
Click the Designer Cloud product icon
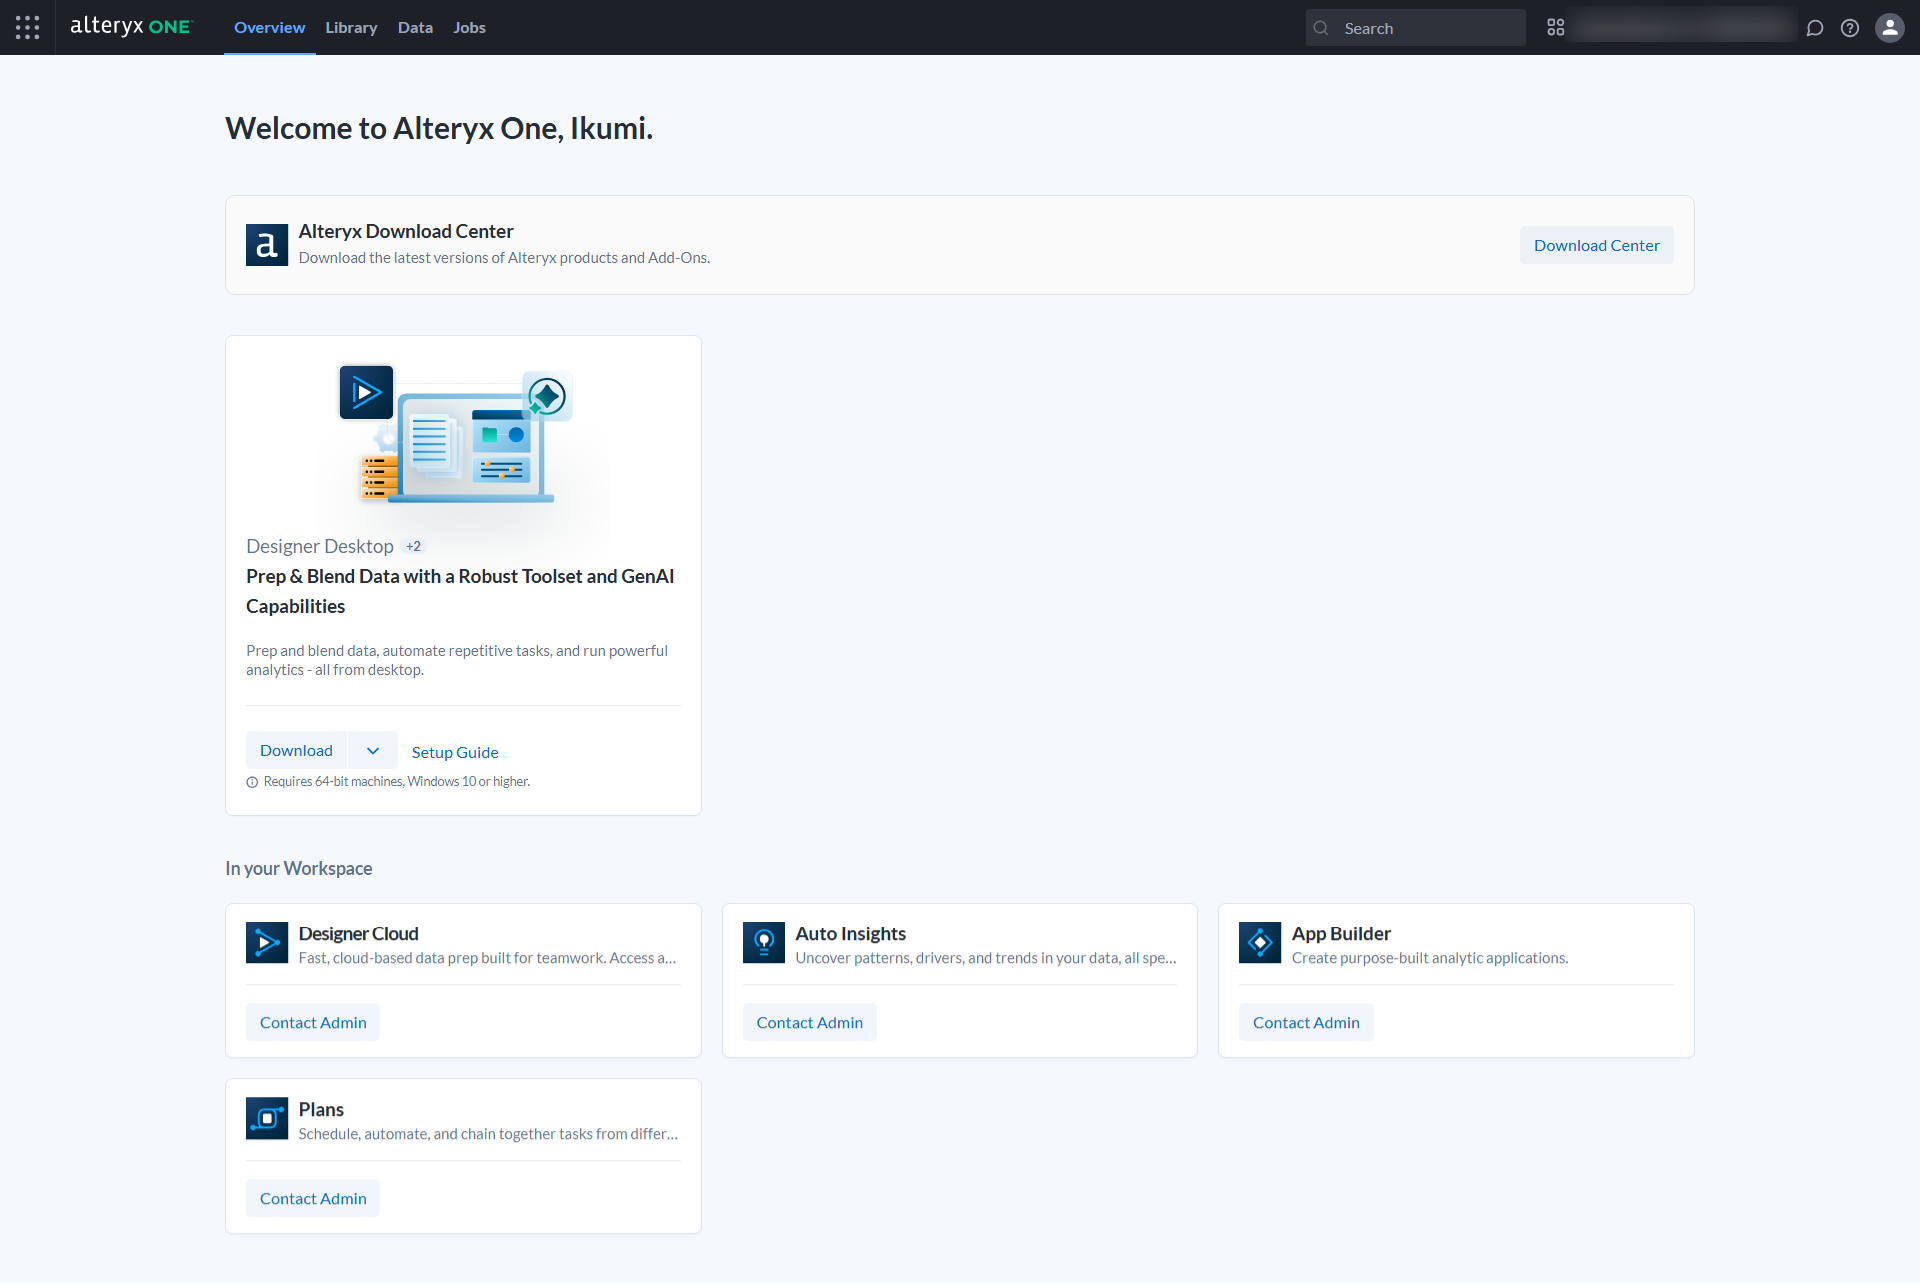coord(267,943)
